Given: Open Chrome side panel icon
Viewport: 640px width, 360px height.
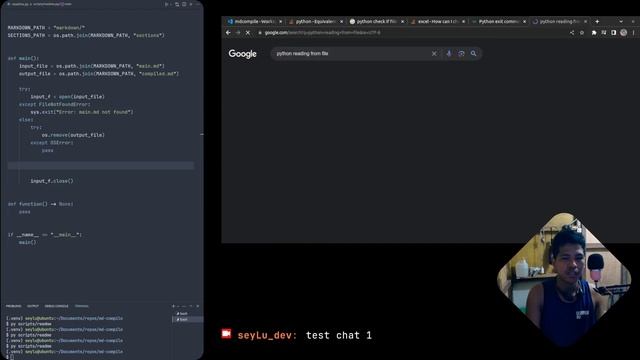Looking at the screenshot, I should pyautogui.click(x=613, y=33).
